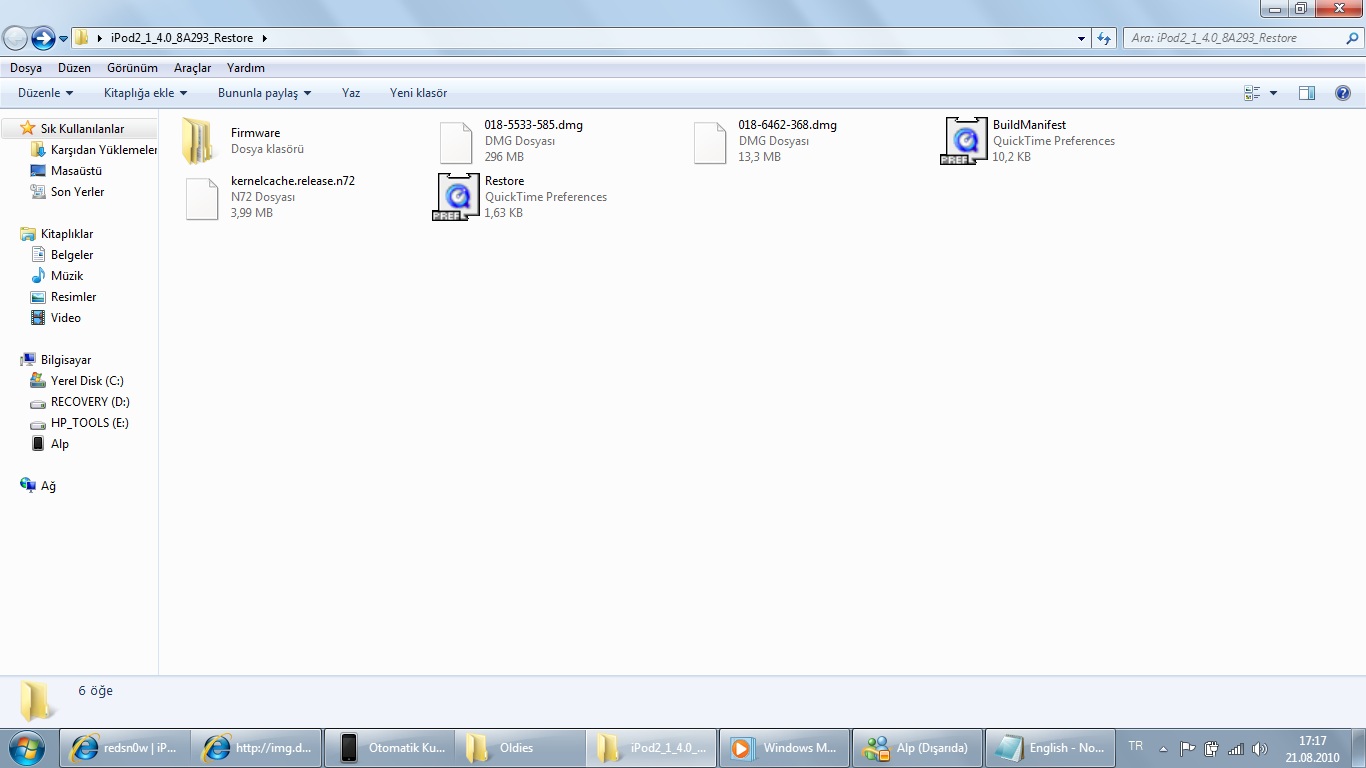Image resolution: width=1366 pixels, height=768 pixels.
Task: Select Sık Kullanılanlar in navigation pane
Action: coord(82,129)
